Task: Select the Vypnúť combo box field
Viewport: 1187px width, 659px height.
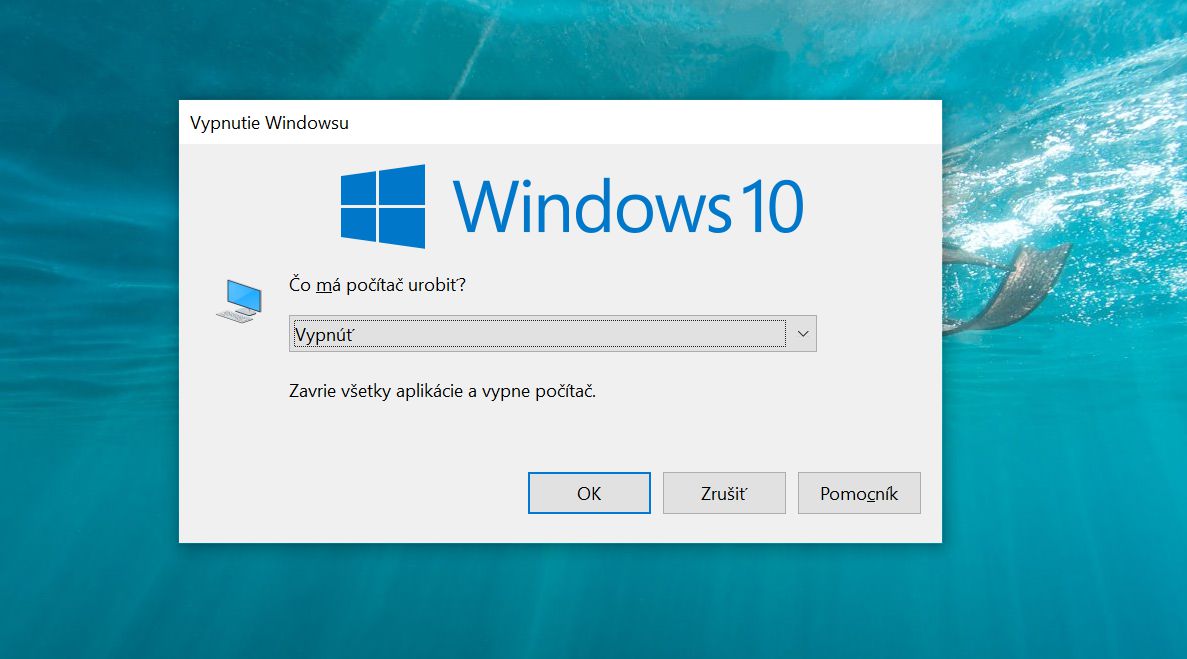Action: 553,334
